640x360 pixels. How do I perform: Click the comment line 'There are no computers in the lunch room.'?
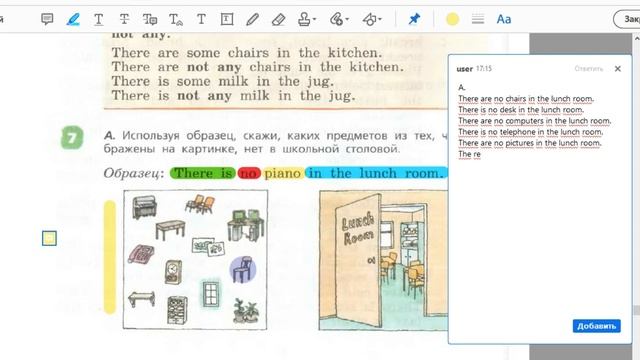pos(534,121)
